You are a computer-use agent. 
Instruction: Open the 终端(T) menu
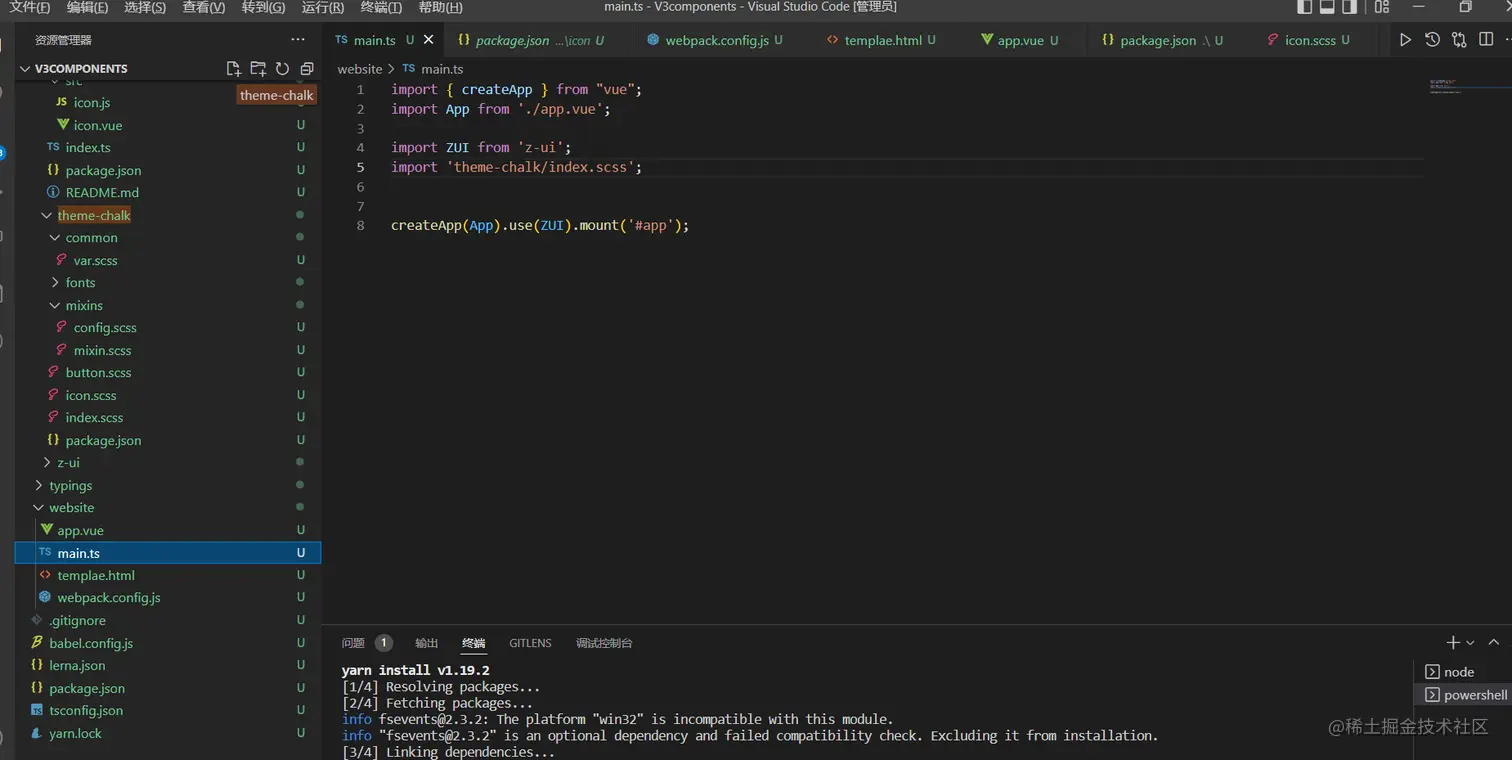click(x=381, y=7)
